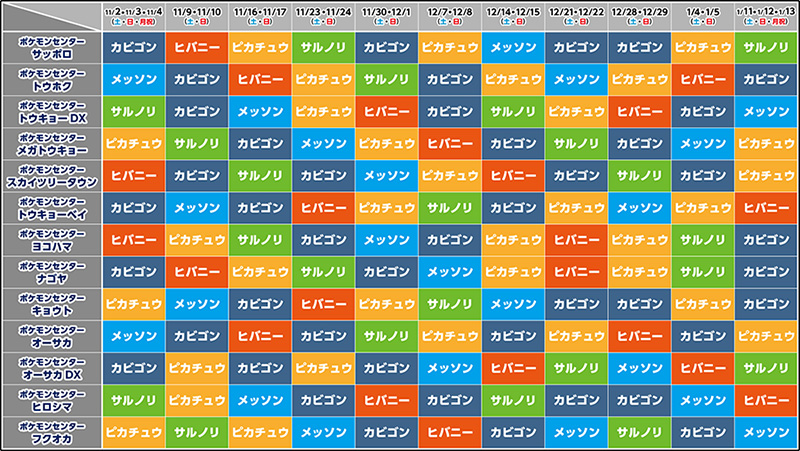Click the ポケモンセンター スカイツリータウン row header
800x451 pixels.
click(52, 176)
